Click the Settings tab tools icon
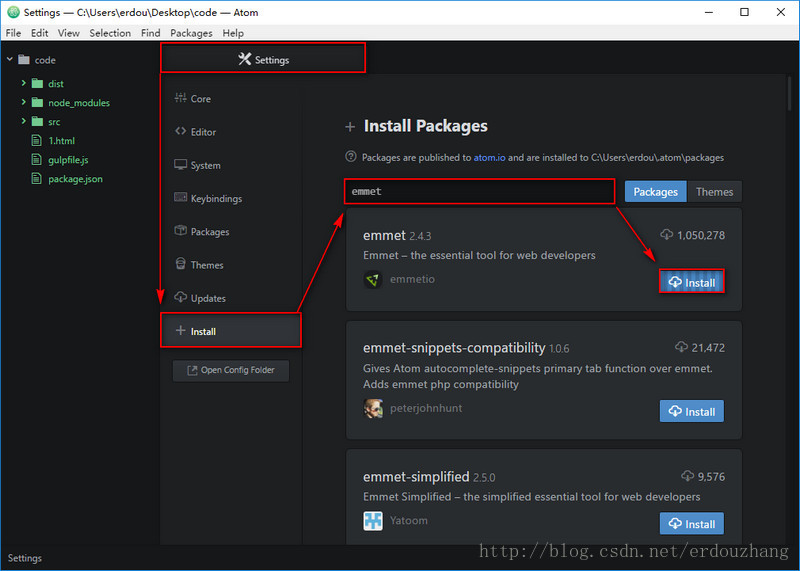 (x=244, y=59)
